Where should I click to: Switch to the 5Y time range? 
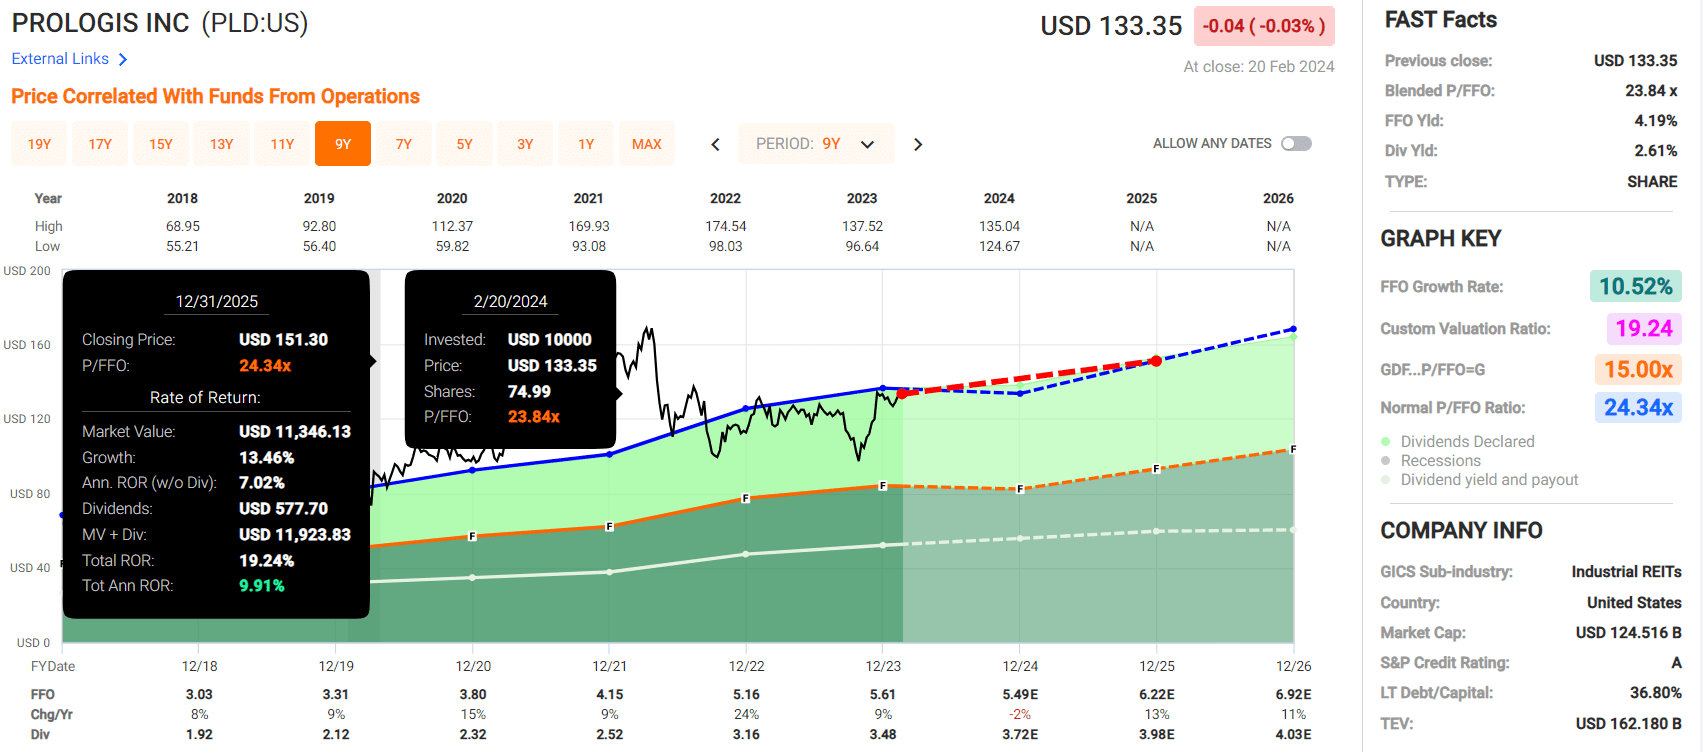point(464,144)
